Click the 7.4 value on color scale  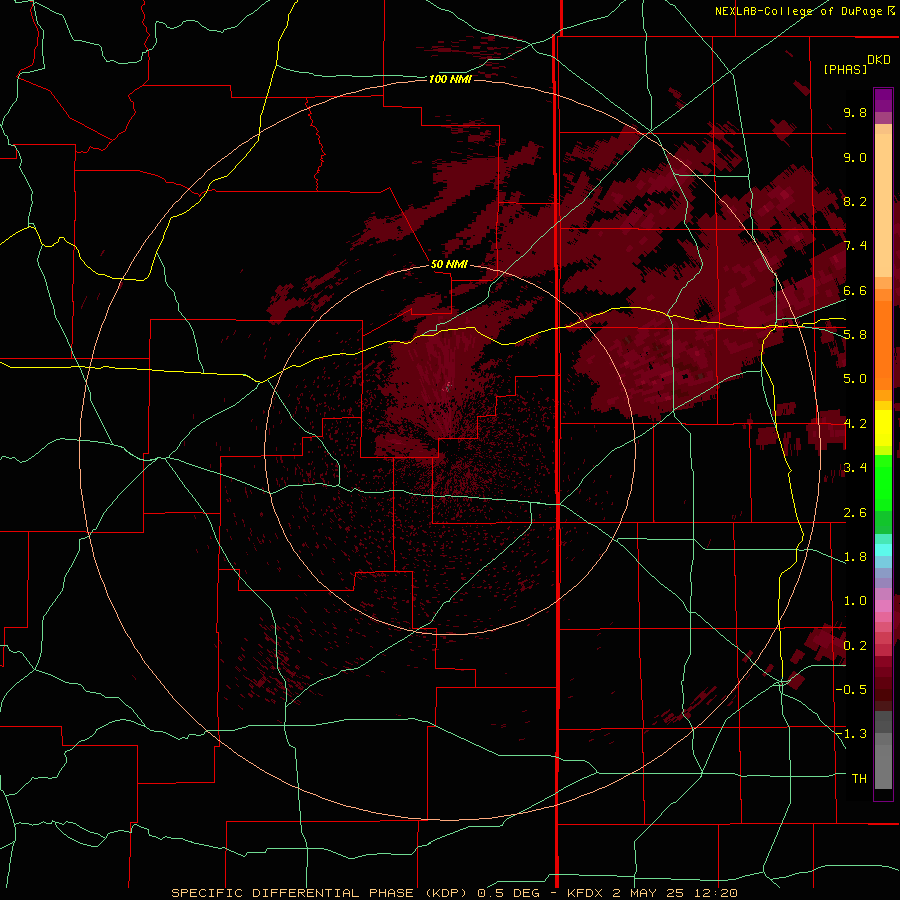pos(855,246)
